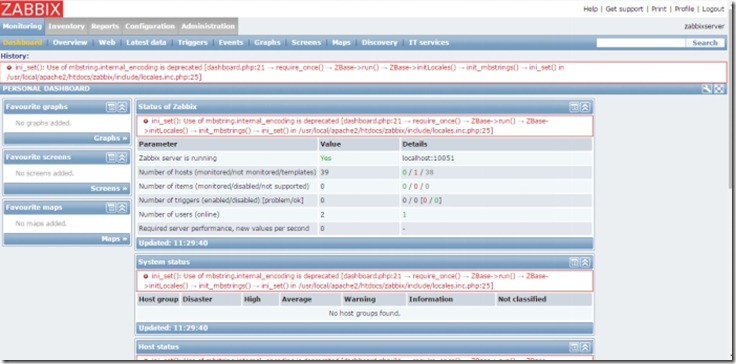Click the ZABBIX logo
Viewport: 736px width, 364px height.
coord(32,9)
